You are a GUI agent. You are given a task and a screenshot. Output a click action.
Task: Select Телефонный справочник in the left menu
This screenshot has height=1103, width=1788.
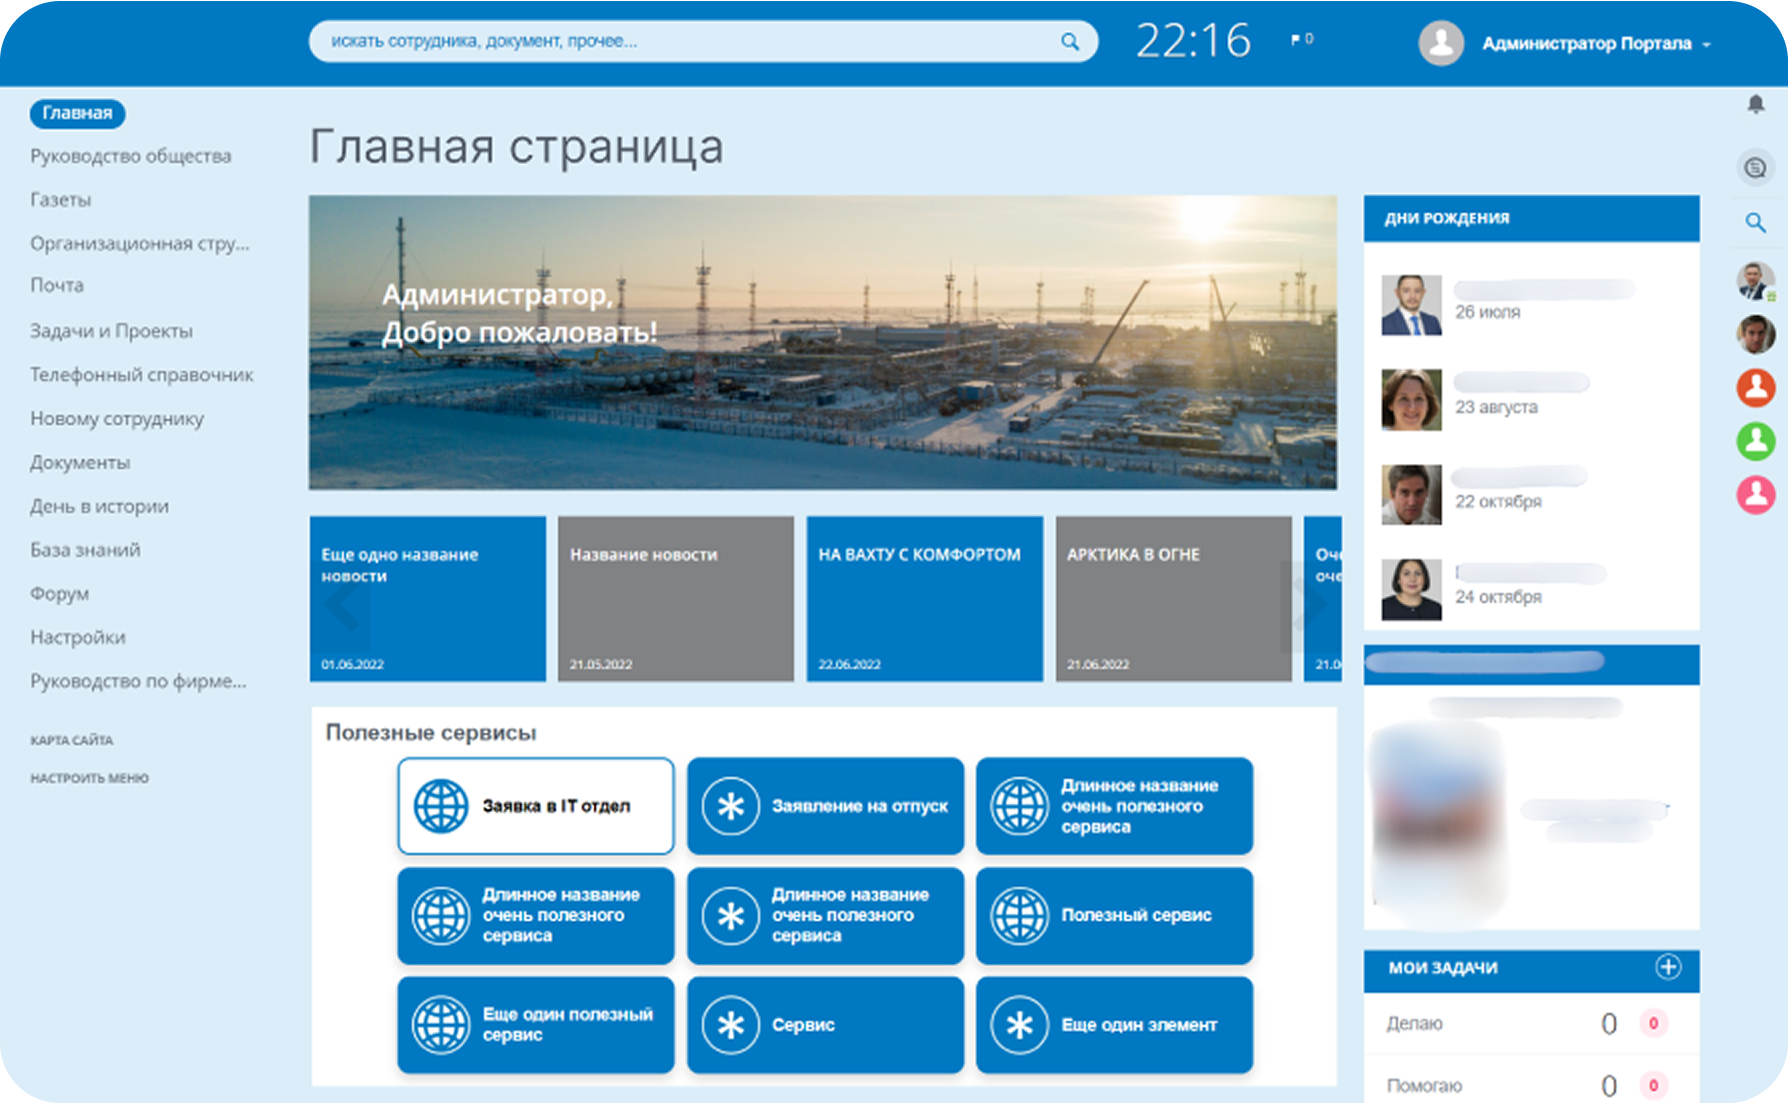[141, 375]
